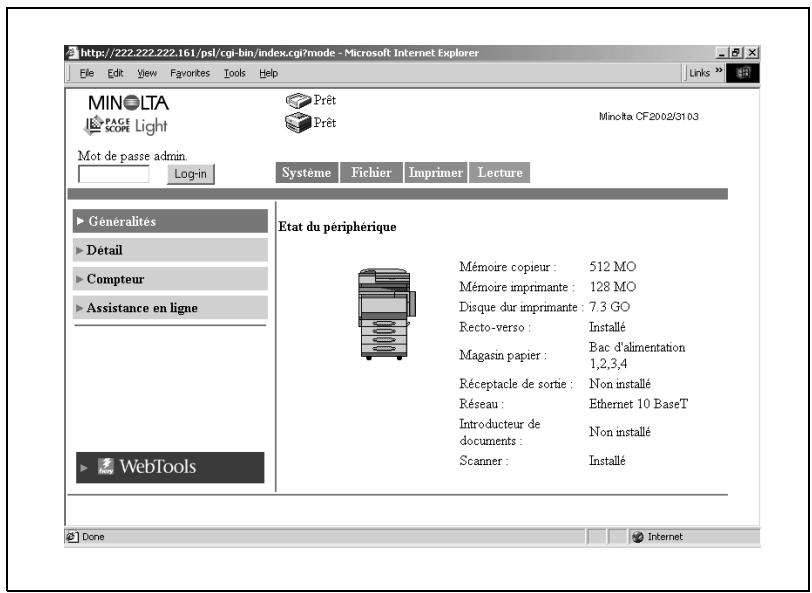The image size is (812, 593).
Task: Click the page icon beside Done
Action: coord(72,537)
